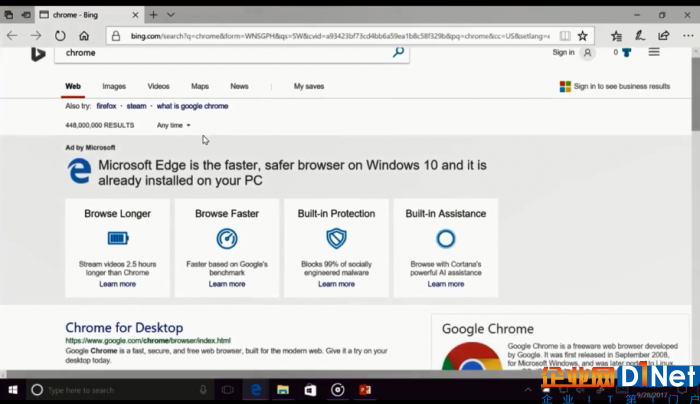Click the Microsoft Edge ad headline
The height and width of the screenshot is (404, 700).
[292, 173]
